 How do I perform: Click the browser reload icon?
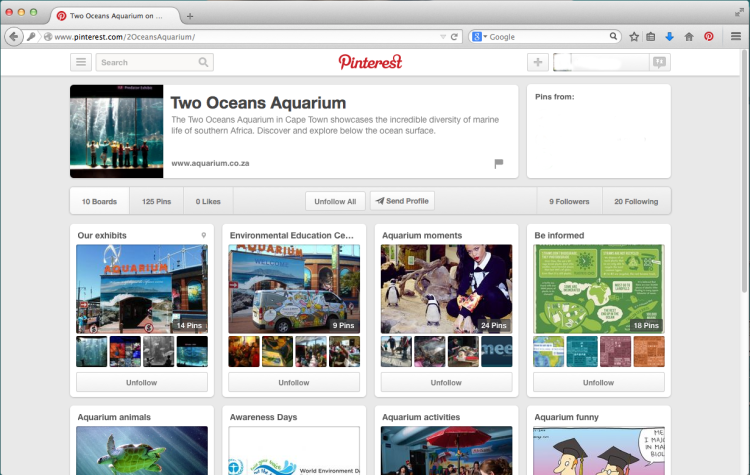point(454,36)
